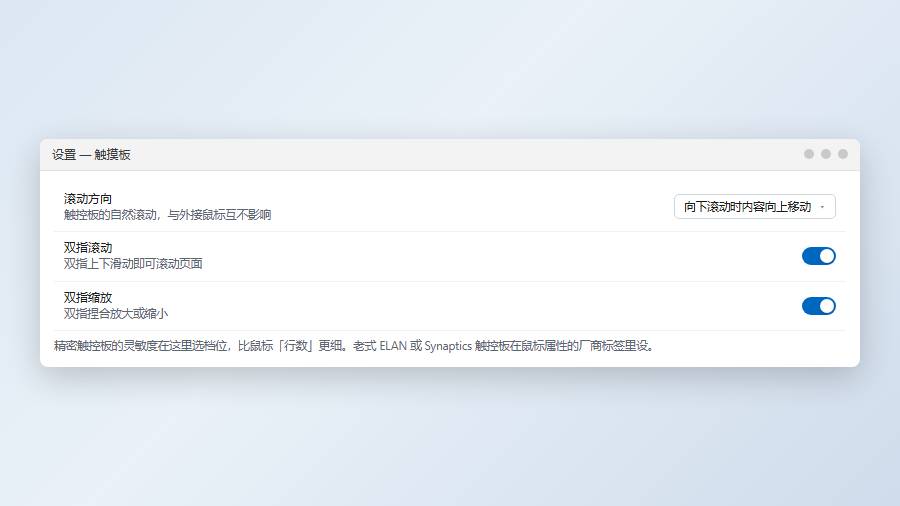This screenshot has width=900, height=506.
Task: Click the 触控板的自然滚动 description text
Action: tap(168, 215)
